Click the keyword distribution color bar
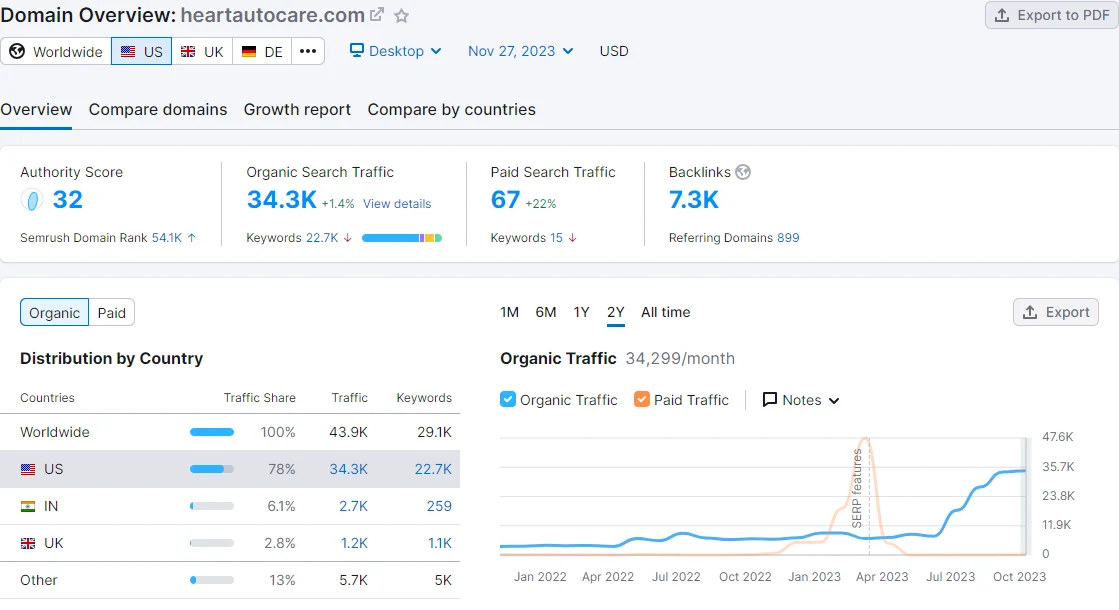This screenshot has height=610, width=1119. tap(402, 238)
